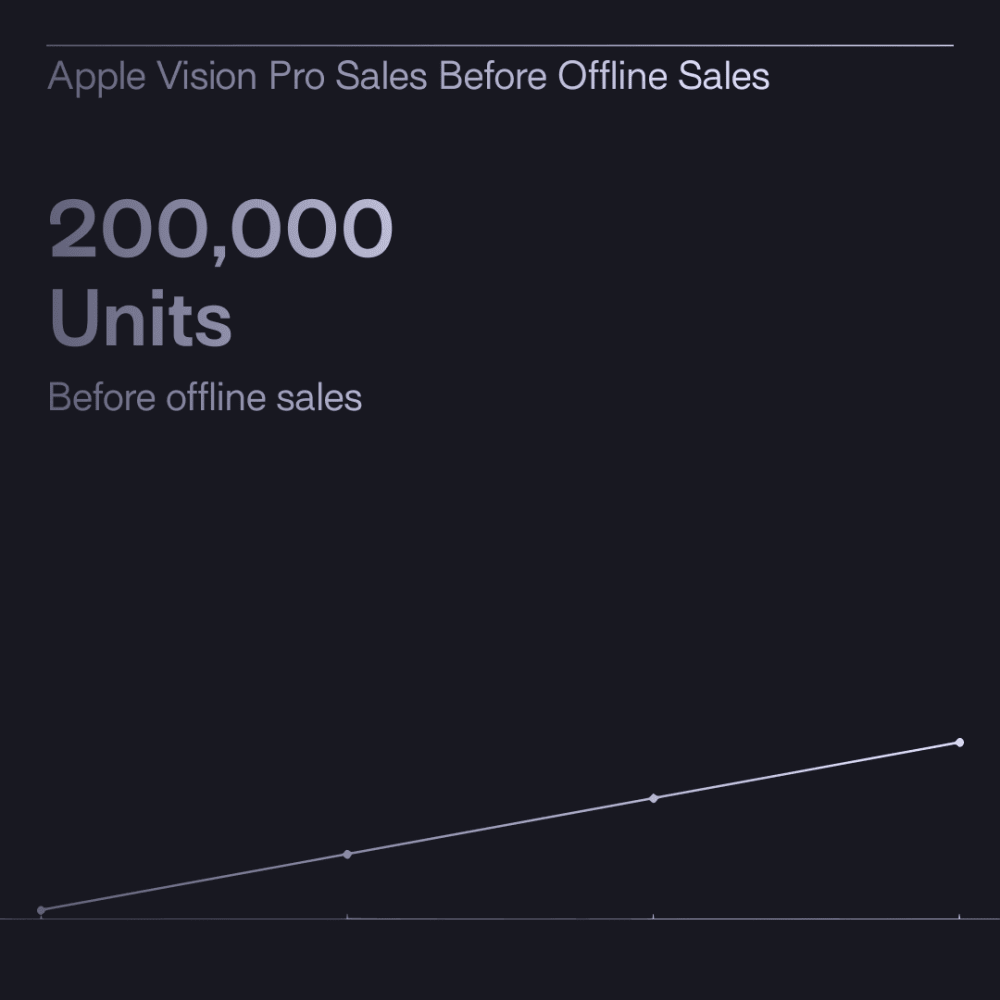
Task: Click the axis tick below the third point
Action: [654, 916]
